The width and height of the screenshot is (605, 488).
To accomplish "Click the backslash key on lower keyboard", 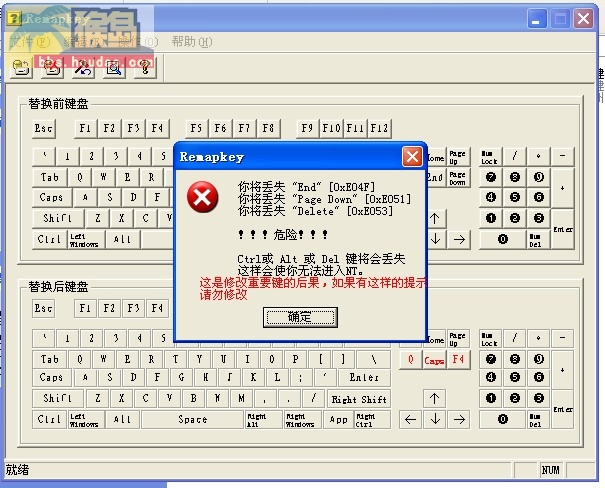I will 373,359.
